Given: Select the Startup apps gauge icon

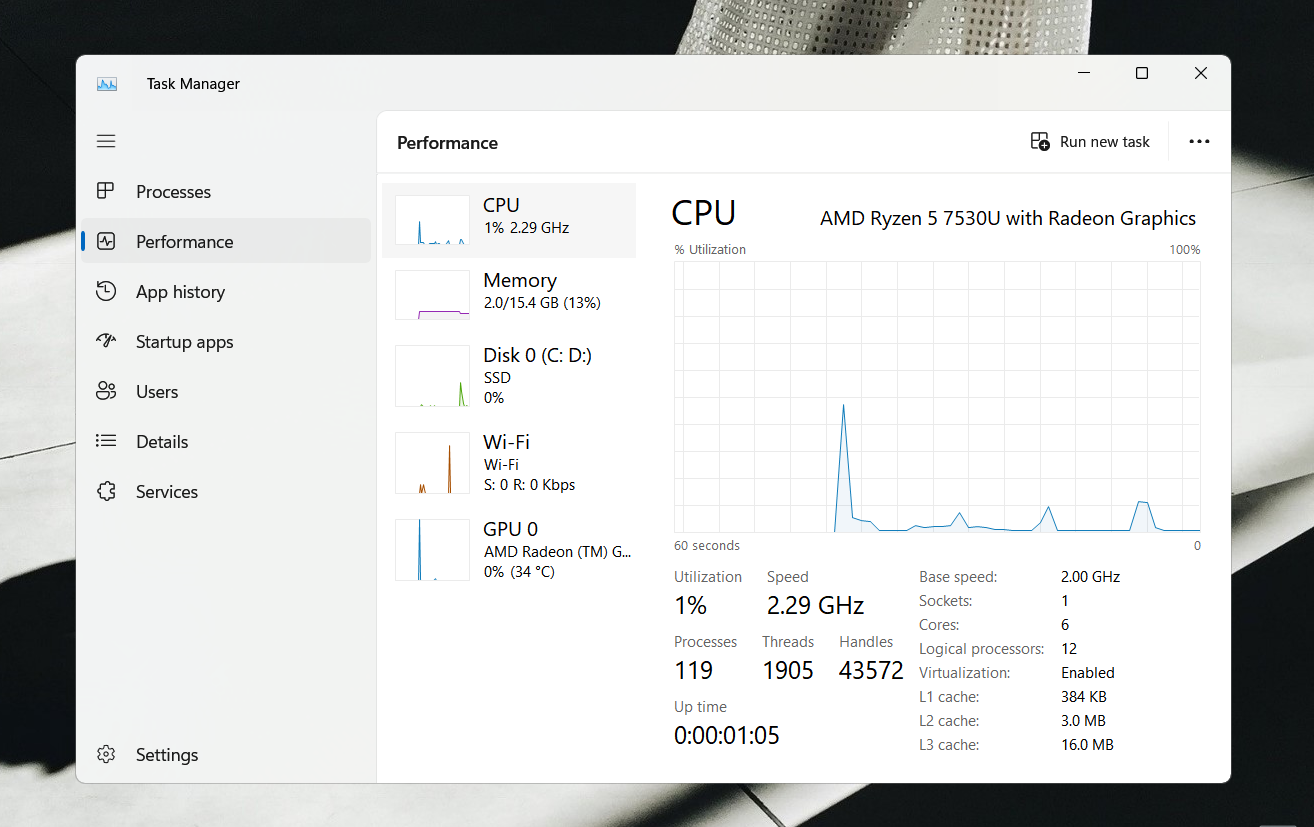Looking at the screenshot, I should click(x=106, y=341).
